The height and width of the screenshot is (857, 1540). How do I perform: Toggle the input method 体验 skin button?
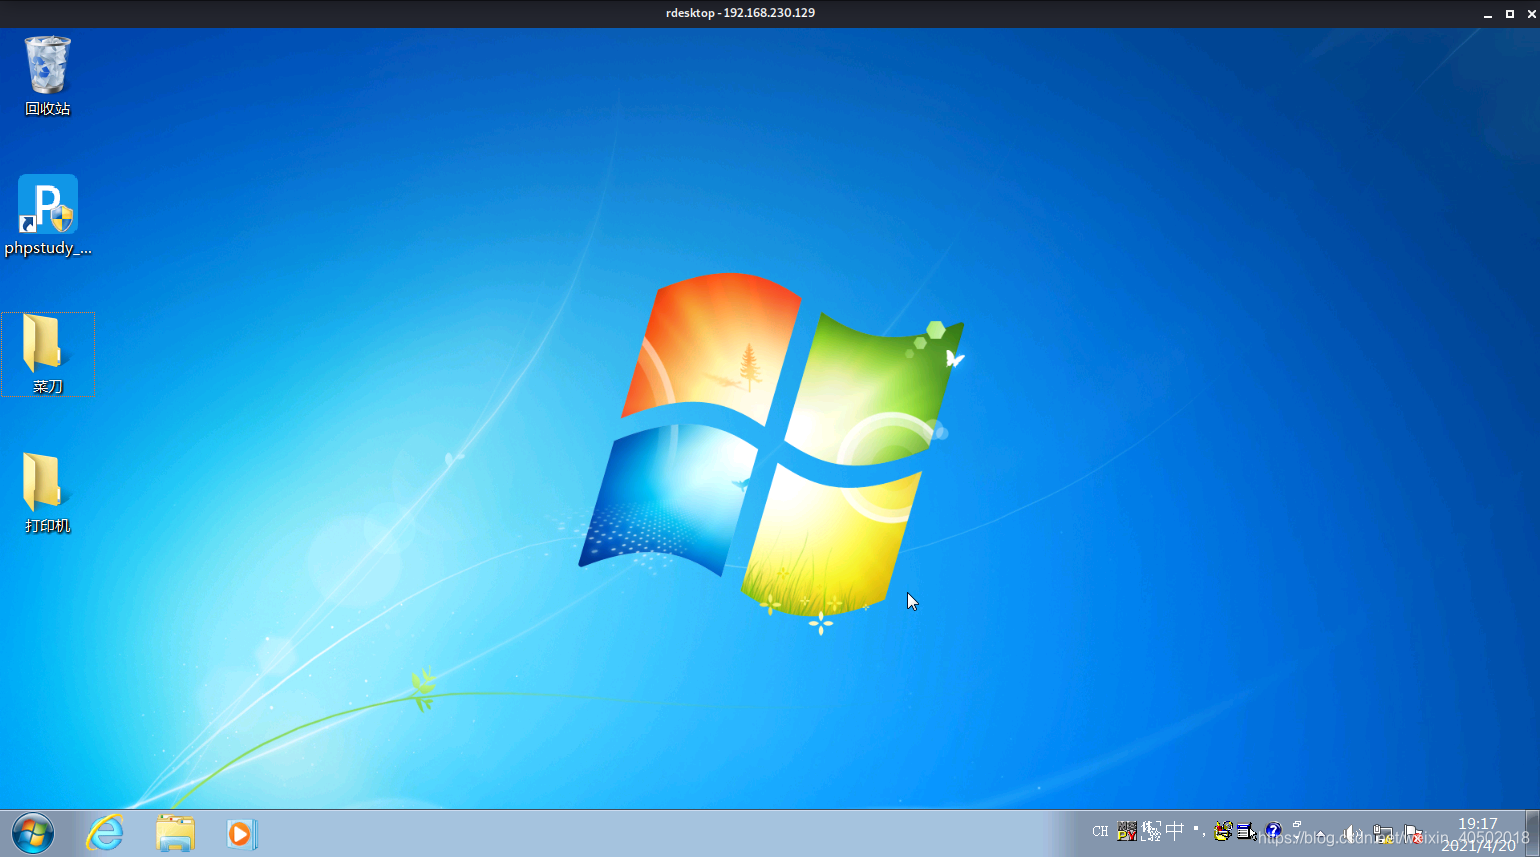[x=1151, y=831]
